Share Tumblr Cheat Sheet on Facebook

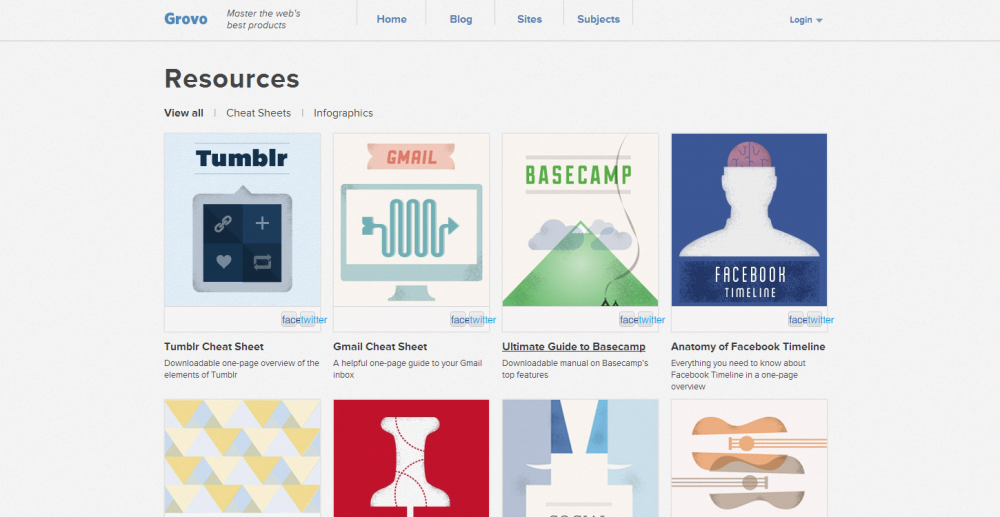pos(291,320)
